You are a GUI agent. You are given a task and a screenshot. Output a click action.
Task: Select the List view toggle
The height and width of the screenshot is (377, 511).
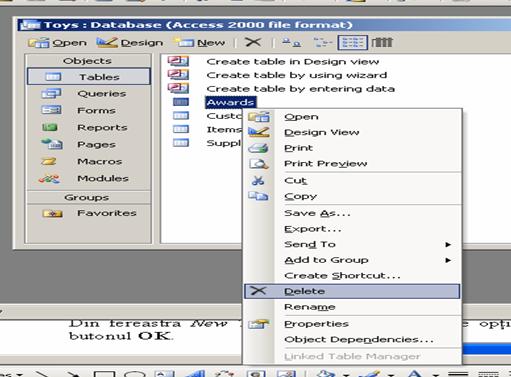point(353,42)
